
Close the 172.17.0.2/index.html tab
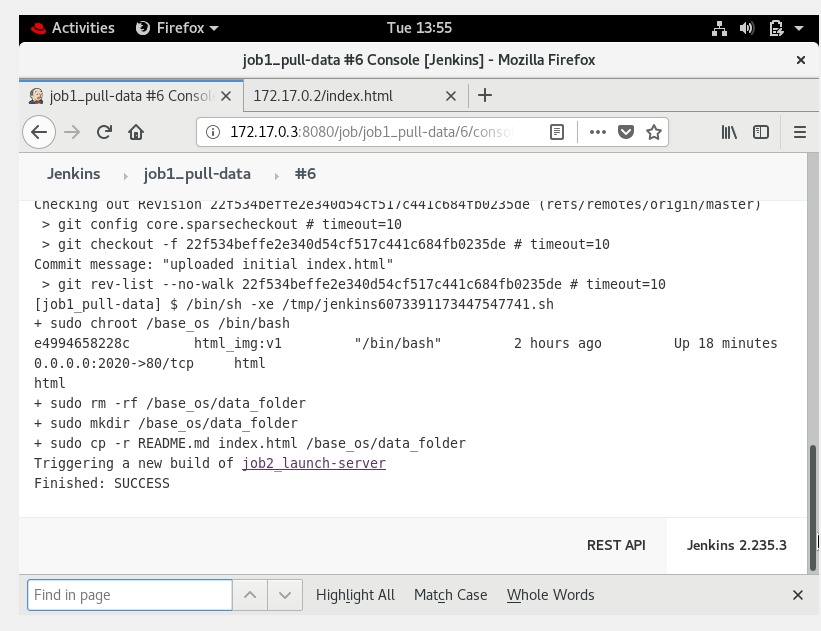451,96
